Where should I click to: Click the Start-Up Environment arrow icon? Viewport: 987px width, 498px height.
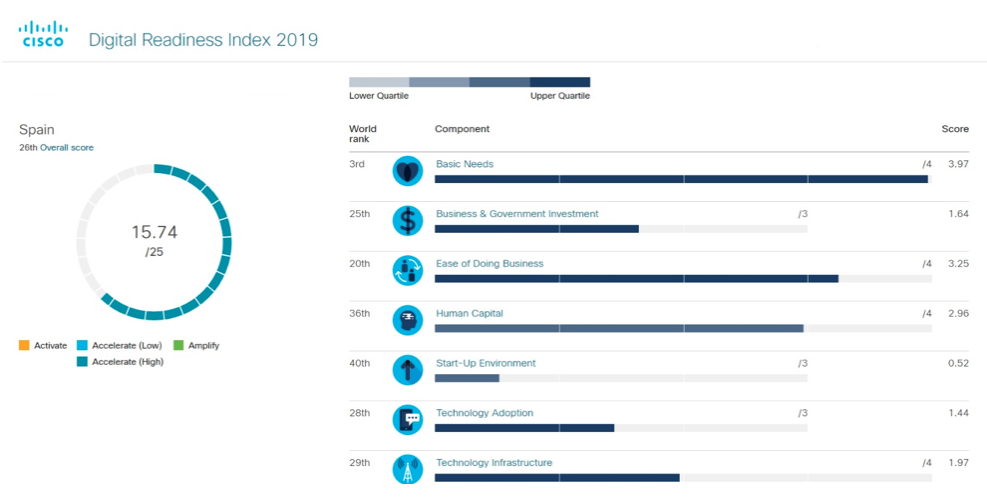[408, 370]
